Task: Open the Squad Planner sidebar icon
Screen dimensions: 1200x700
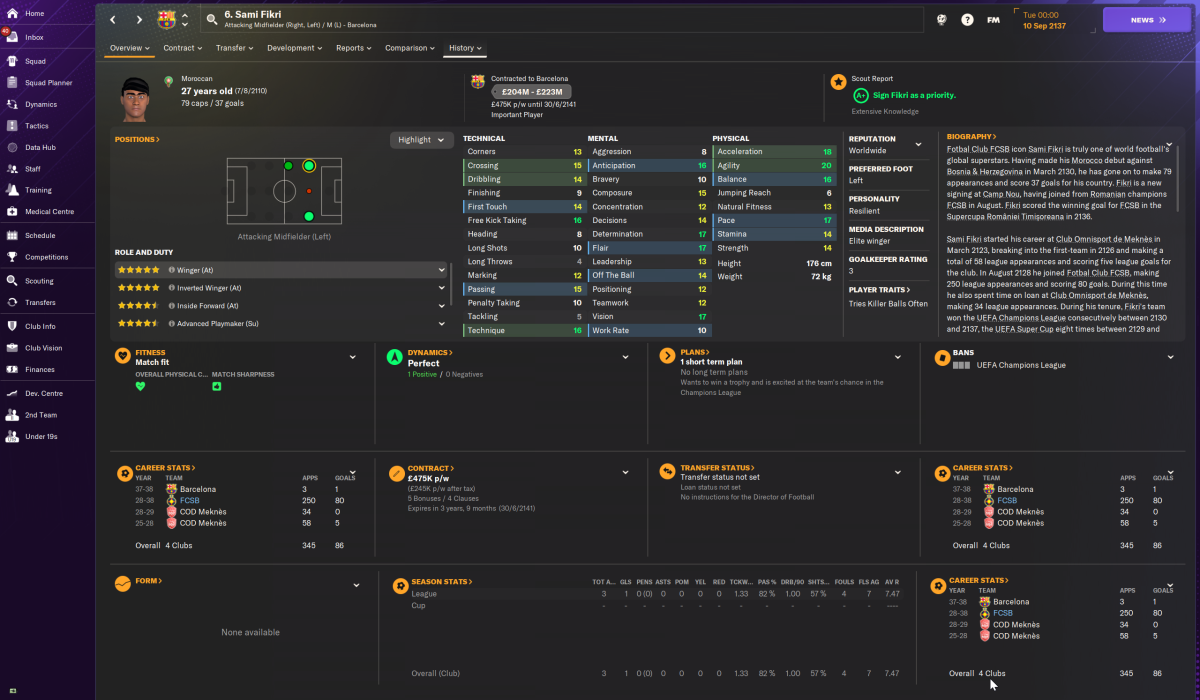Action: [x=11, y=82]
